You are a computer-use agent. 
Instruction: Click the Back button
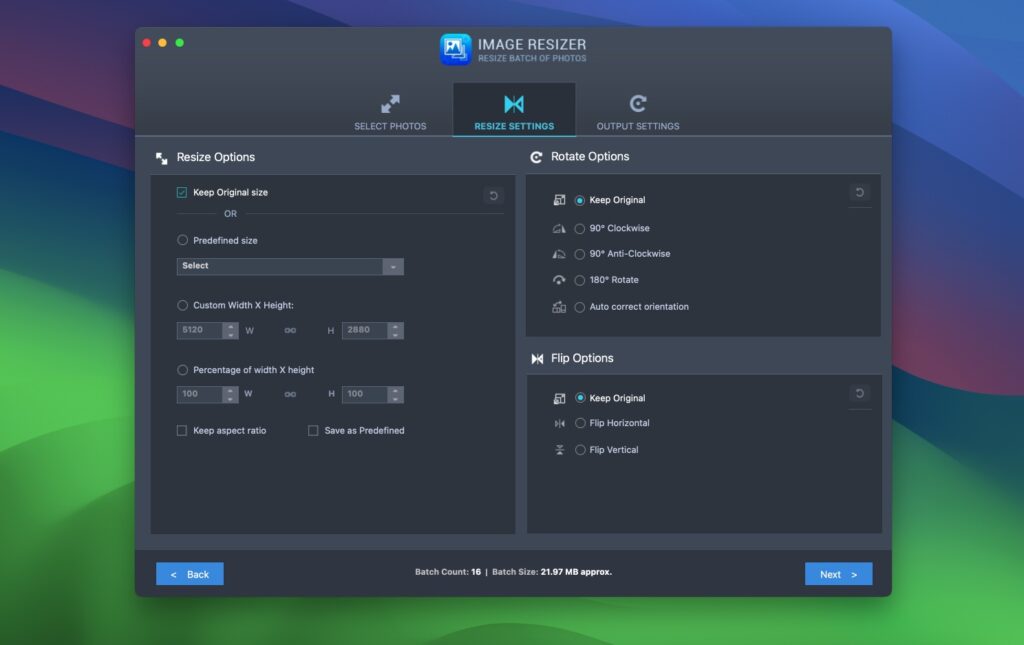(x=189, y=573)
